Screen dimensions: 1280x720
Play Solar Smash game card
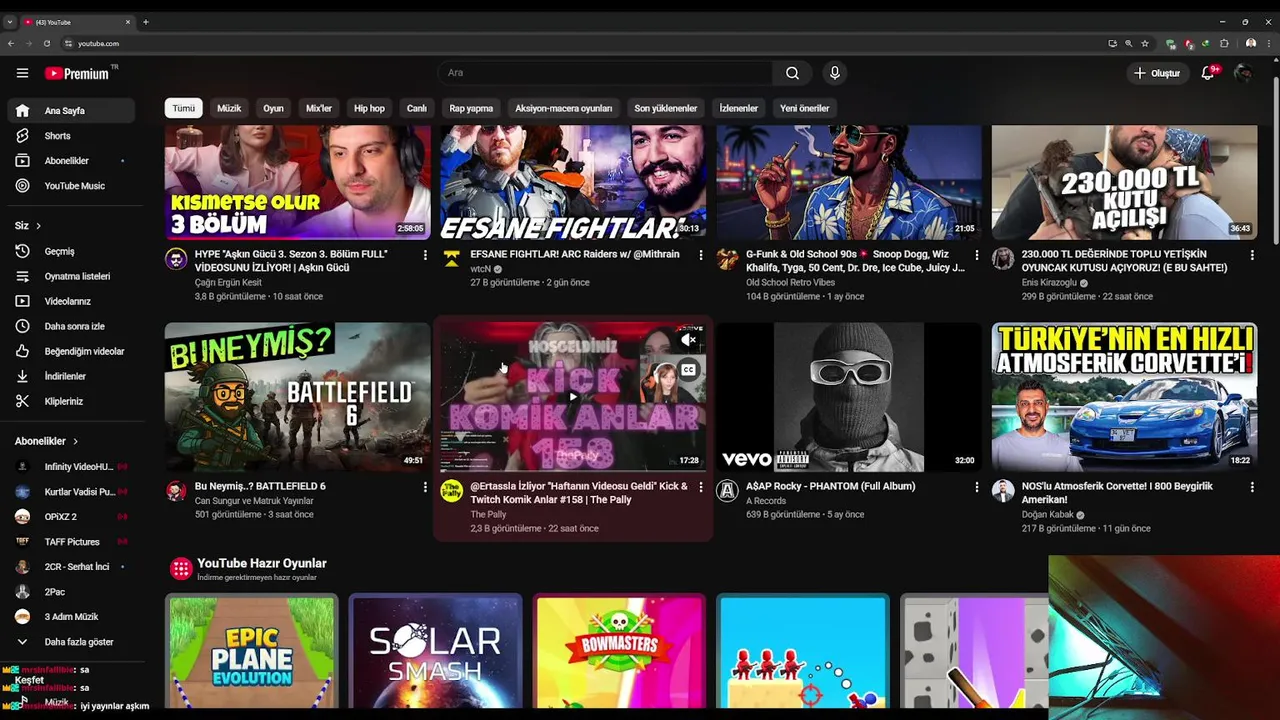[436, 652]
